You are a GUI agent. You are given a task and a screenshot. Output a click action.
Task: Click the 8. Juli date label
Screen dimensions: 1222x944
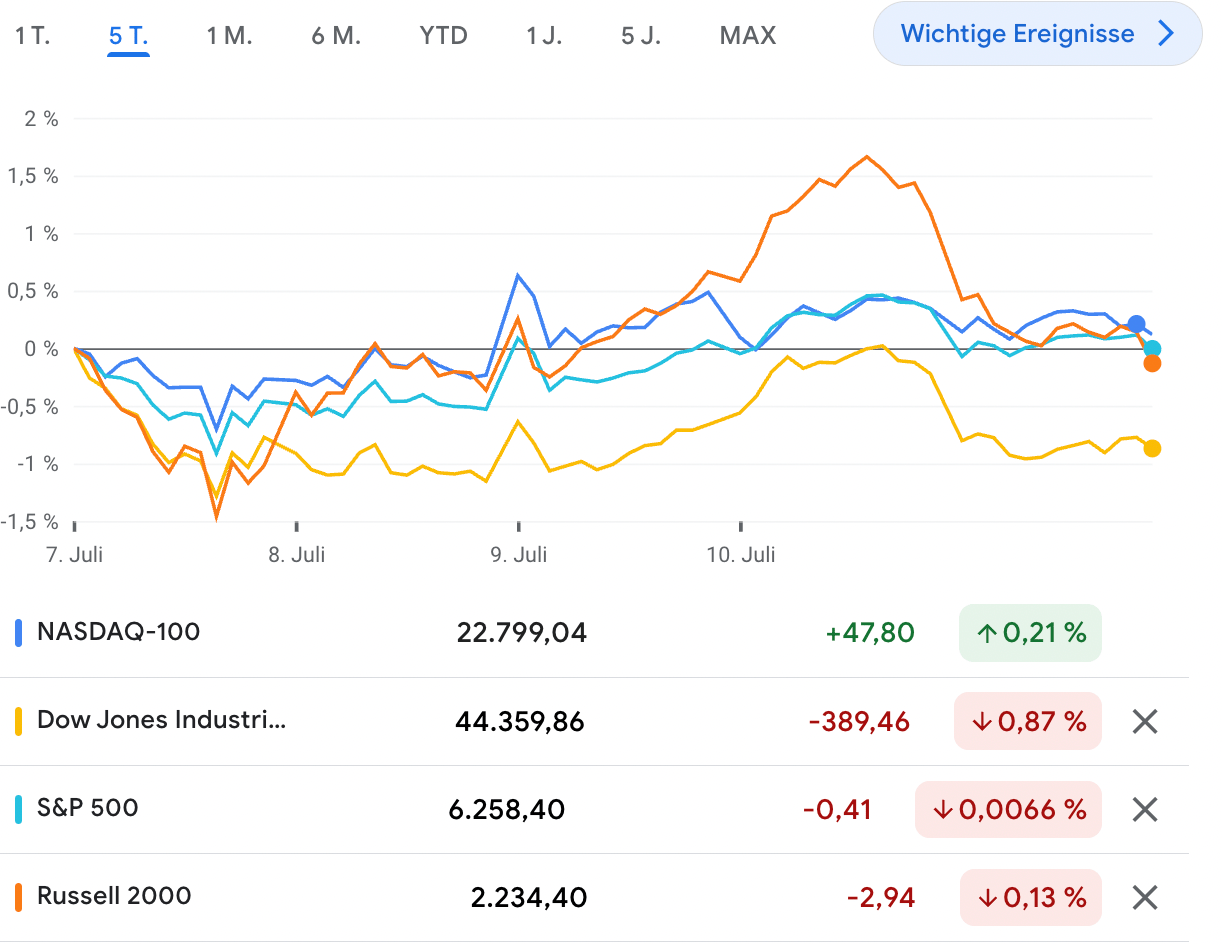297,555
